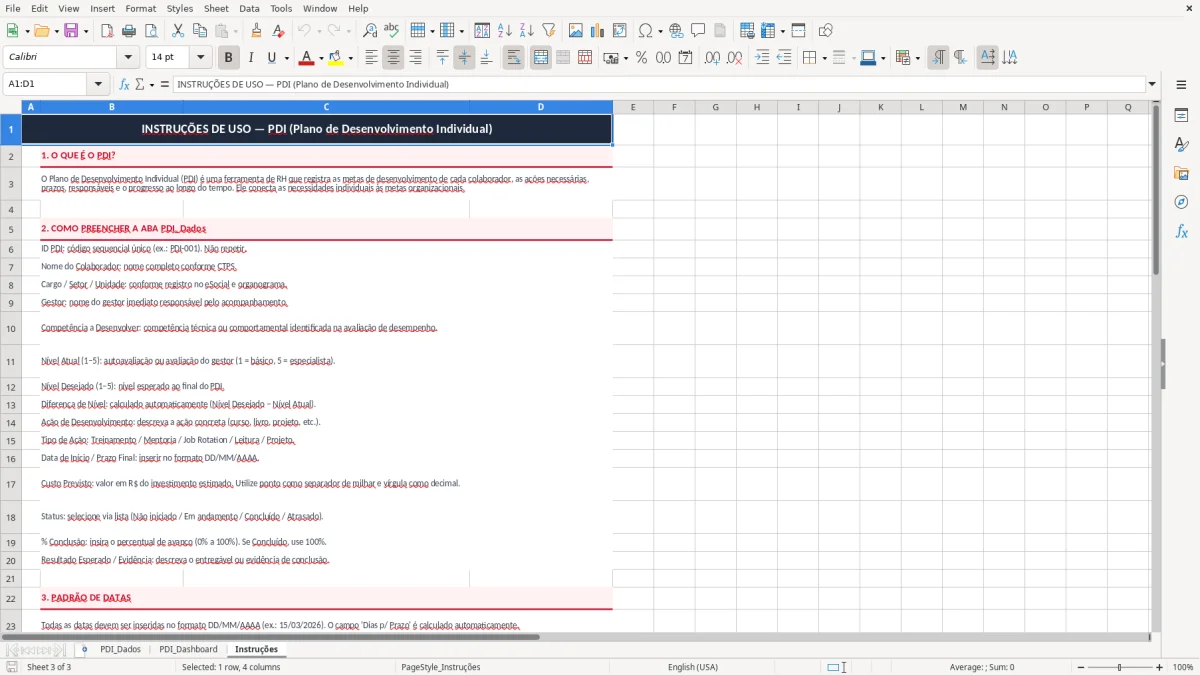Expand the Name Box dropdown arrow
The height and width of the screenshot is (675, 1200).
[97, 84]
